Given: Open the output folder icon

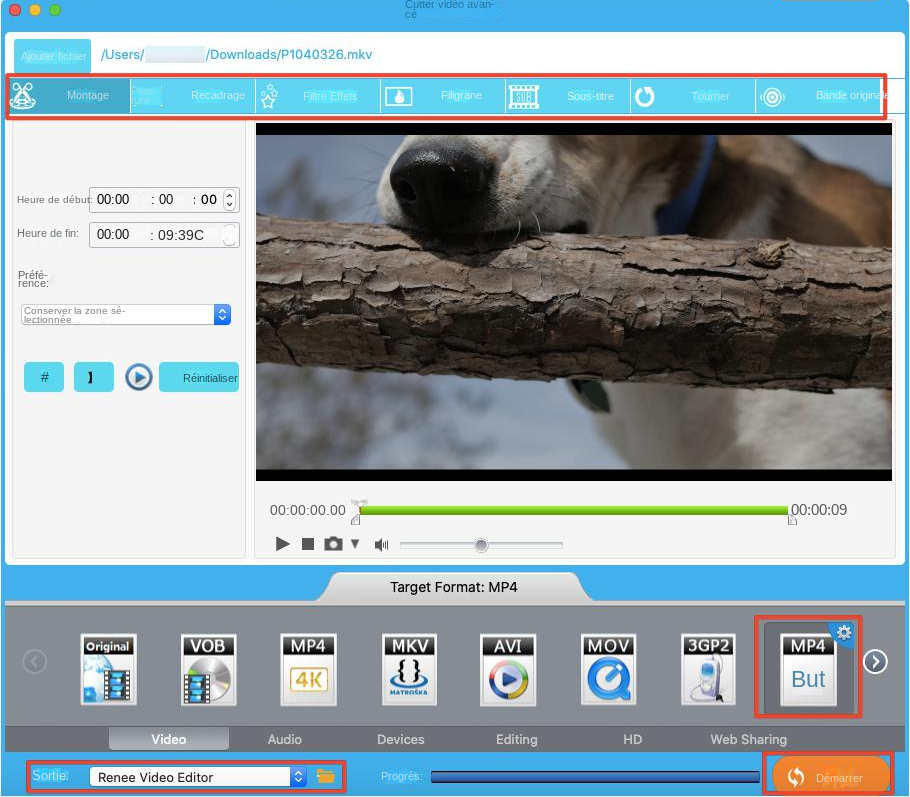Looking at the screenshot, I should tap(325, 776).
